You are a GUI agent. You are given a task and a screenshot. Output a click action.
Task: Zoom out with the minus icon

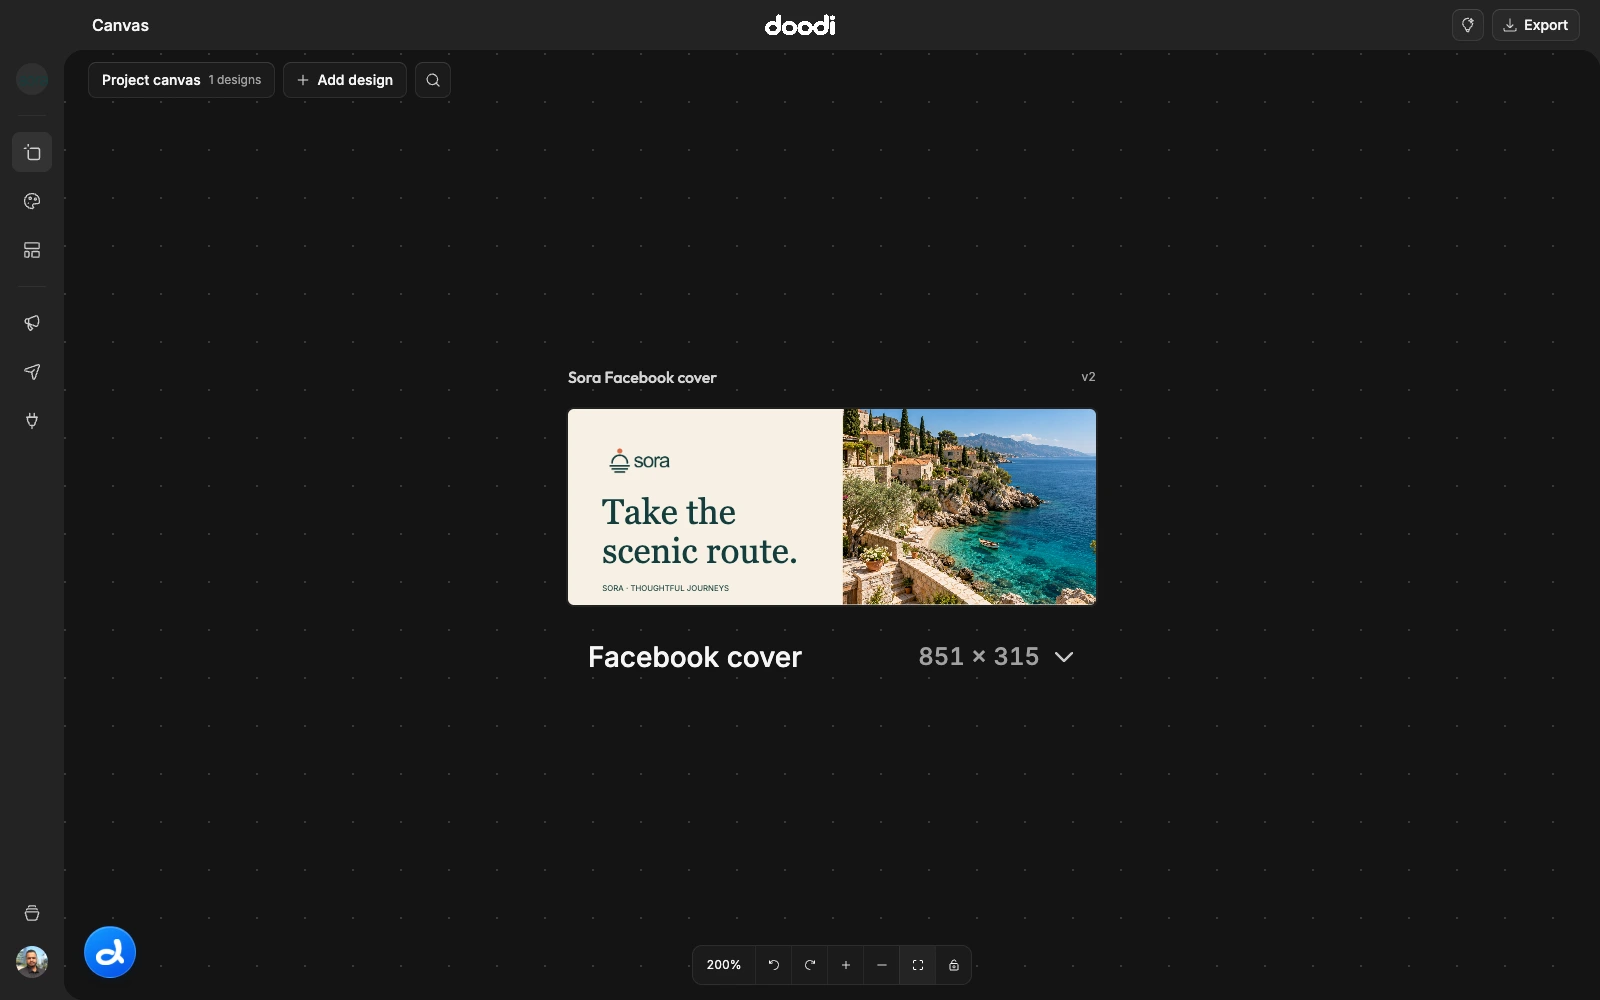(882, 965)
